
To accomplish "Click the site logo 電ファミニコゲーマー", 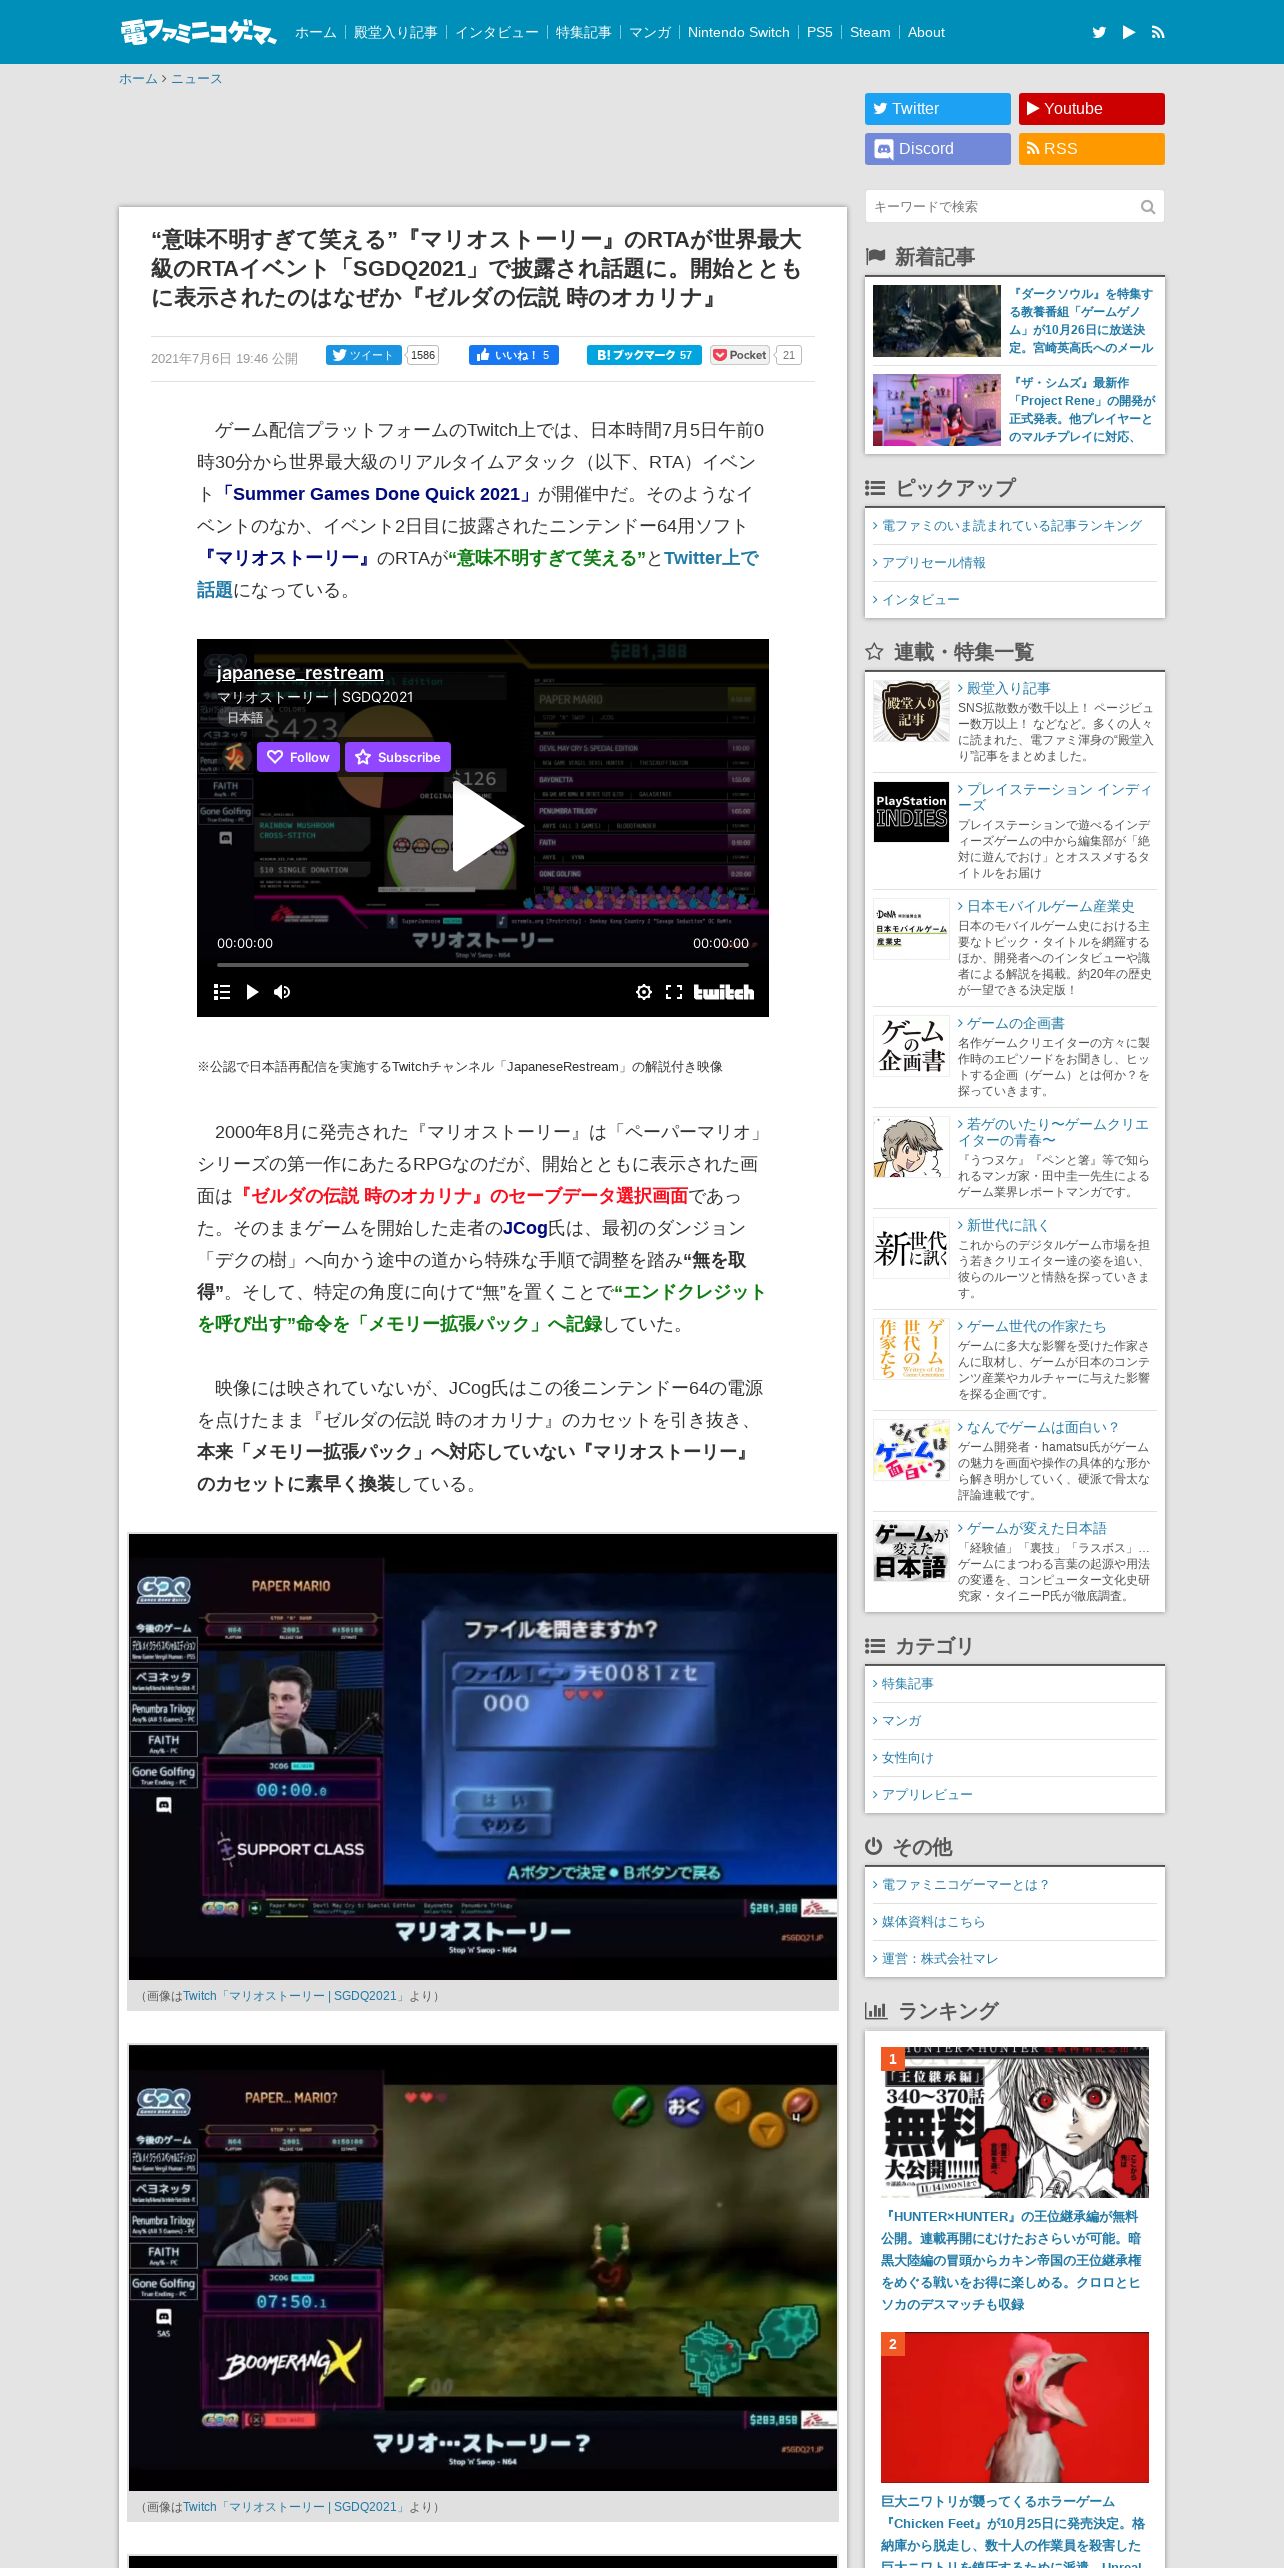I will click(198, 32).
